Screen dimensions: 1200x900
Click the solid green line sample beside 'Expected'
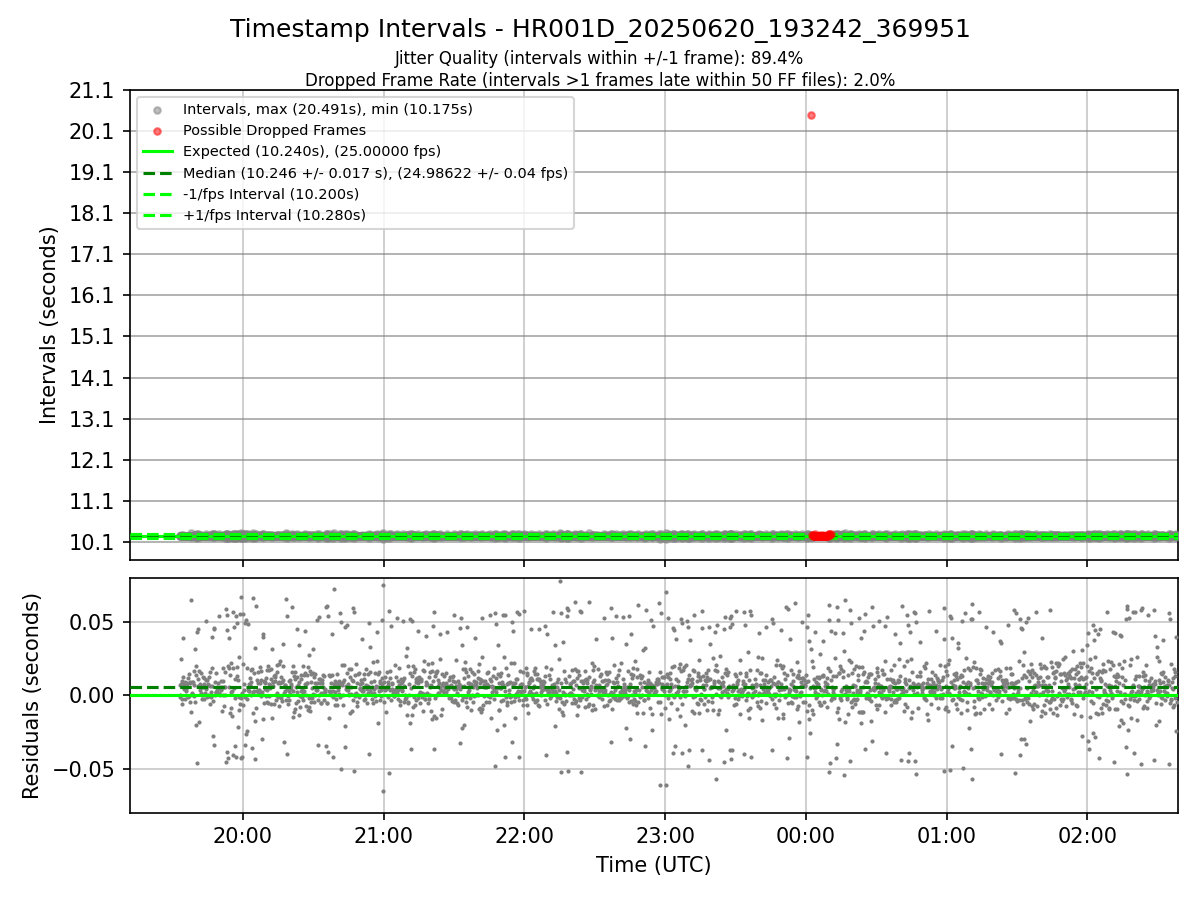pyautogui.click(x=157, y=152)
